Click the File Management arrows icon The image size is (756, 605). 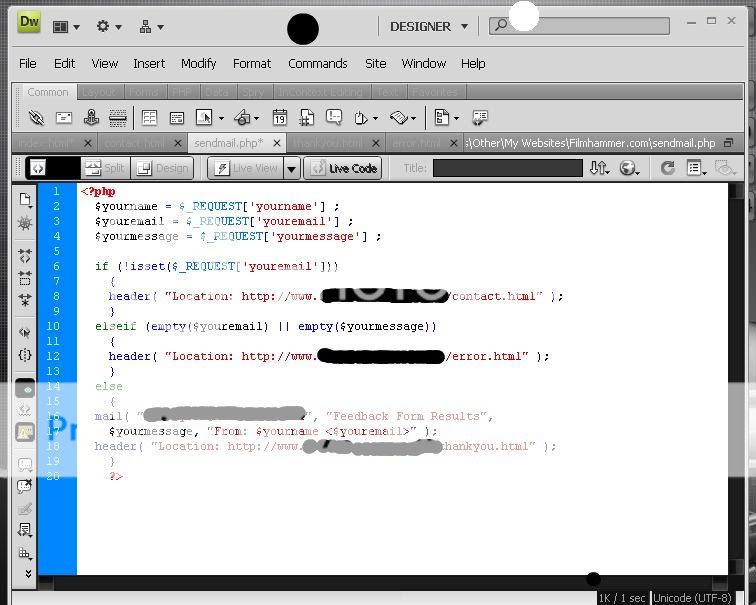(x=599, y=168)
